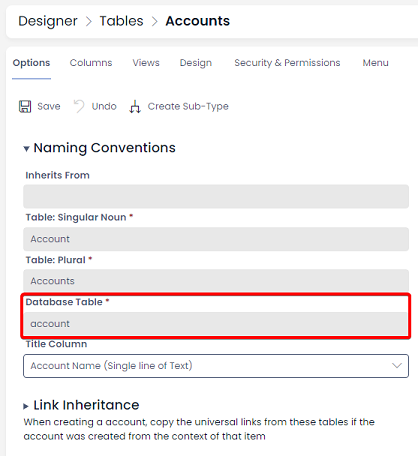Click the Options tab
The width and height of the screenshot is (418, 456).
(31, 63)
